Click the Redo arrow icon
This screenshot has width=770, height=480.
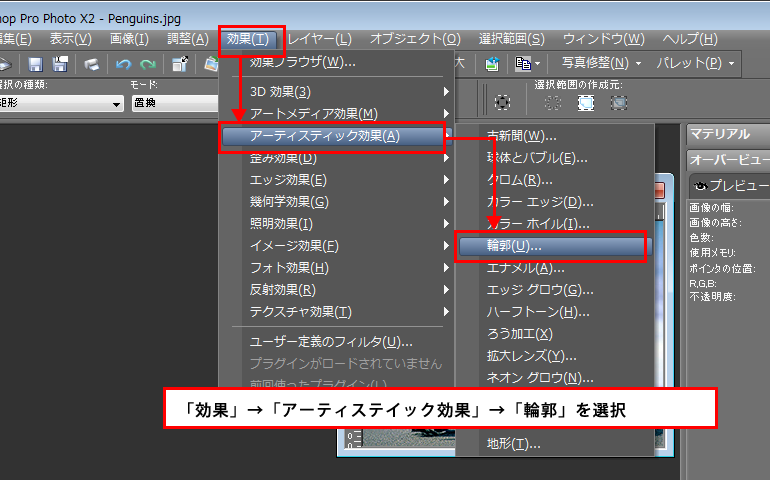(x=148, y=64)
